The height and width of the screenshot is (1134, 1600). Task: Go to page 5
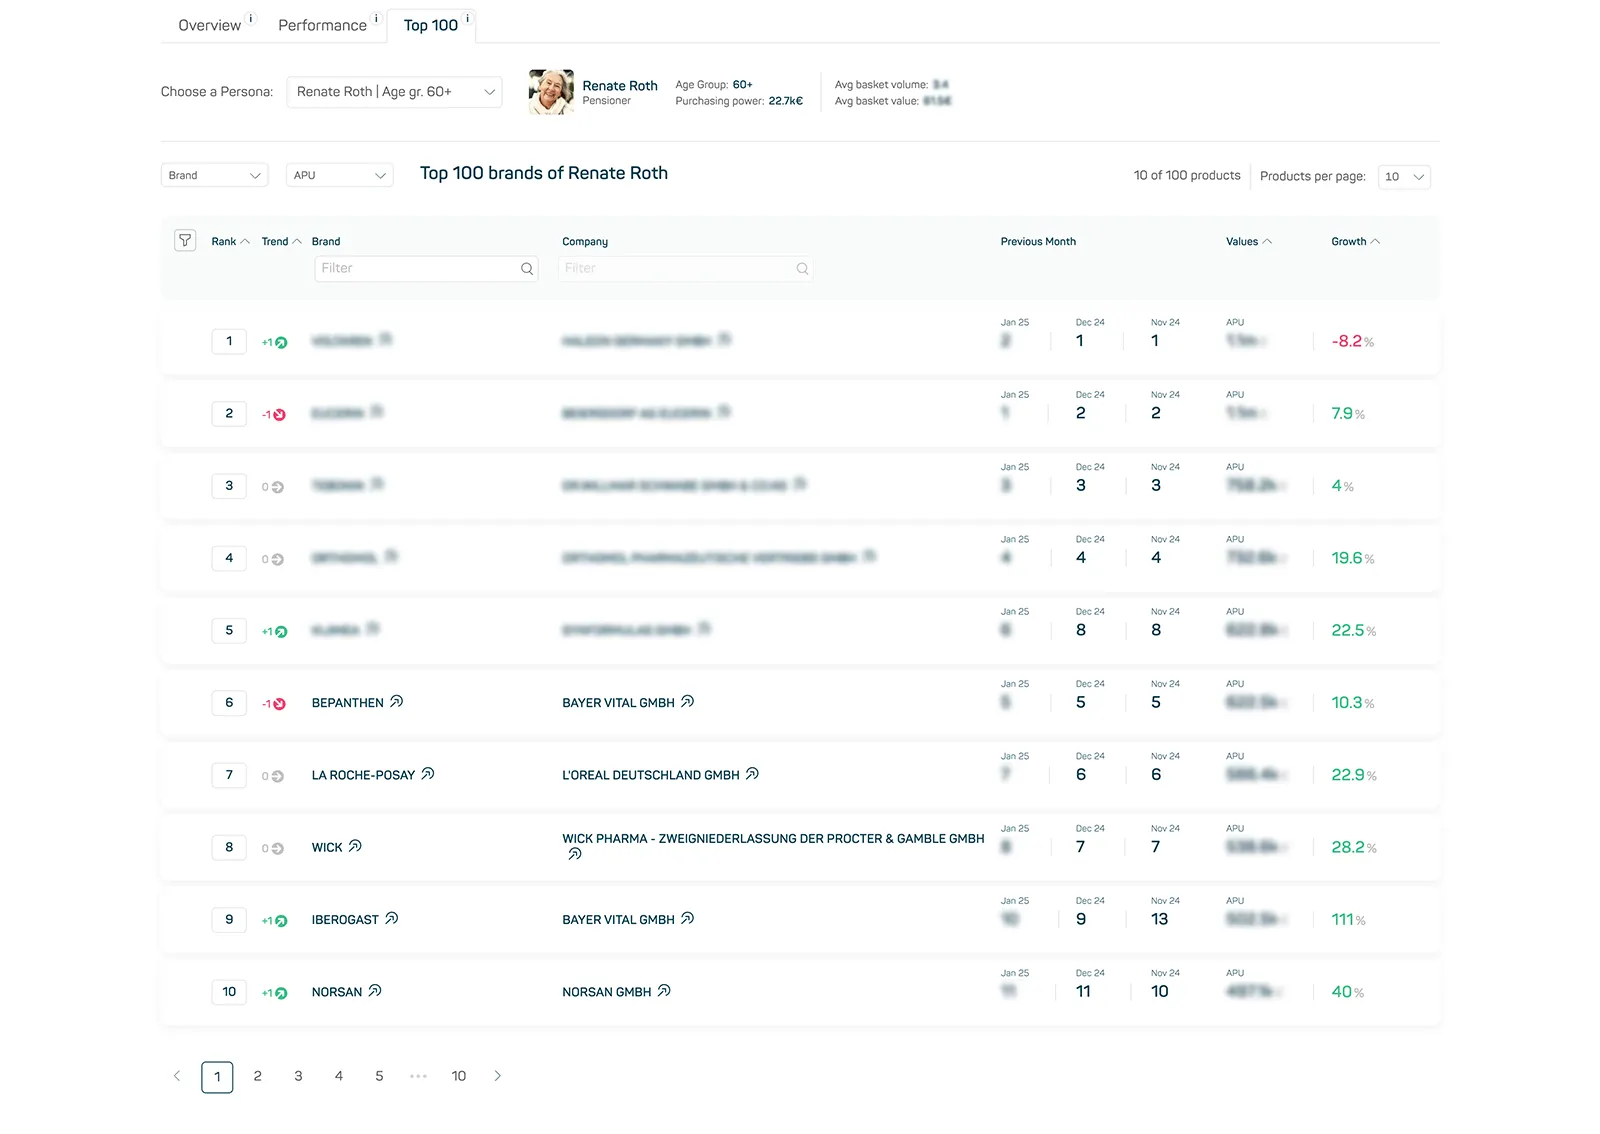(379, 1076)
